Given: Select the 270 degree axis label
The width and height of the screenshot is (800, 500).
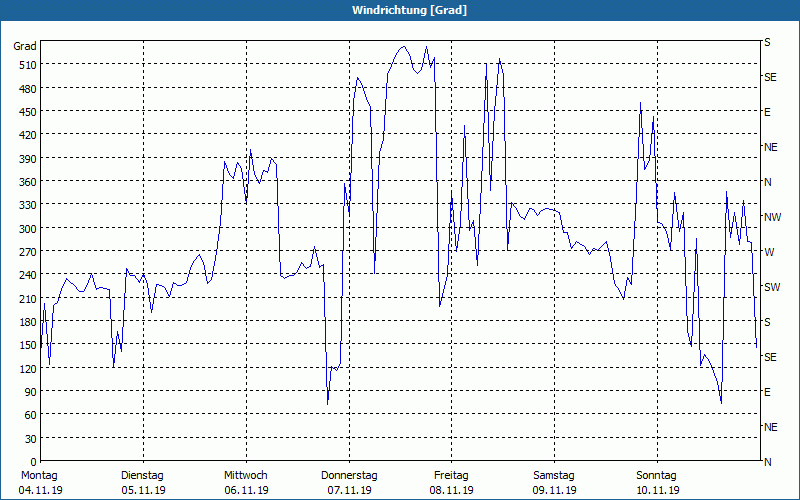Looking at the screenshot, I should click(28, 252).
